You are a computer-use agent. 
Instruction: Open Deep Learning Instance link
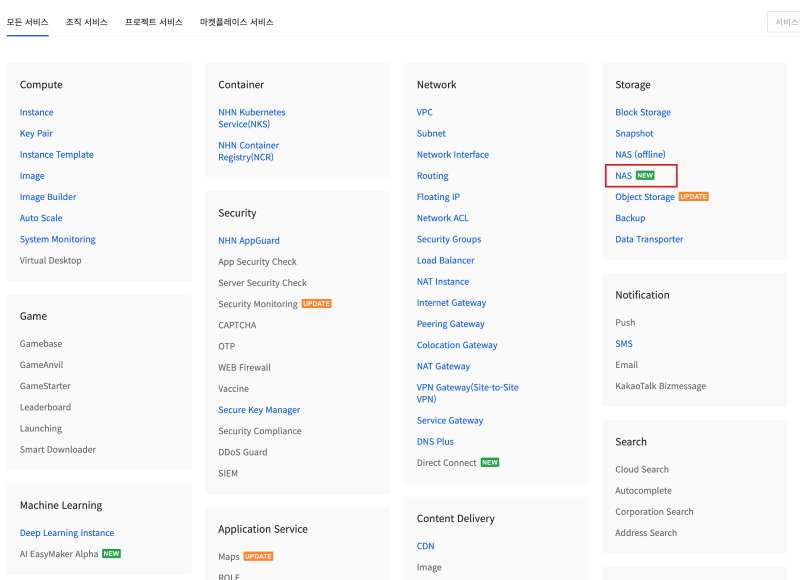[x=67, y=533]
